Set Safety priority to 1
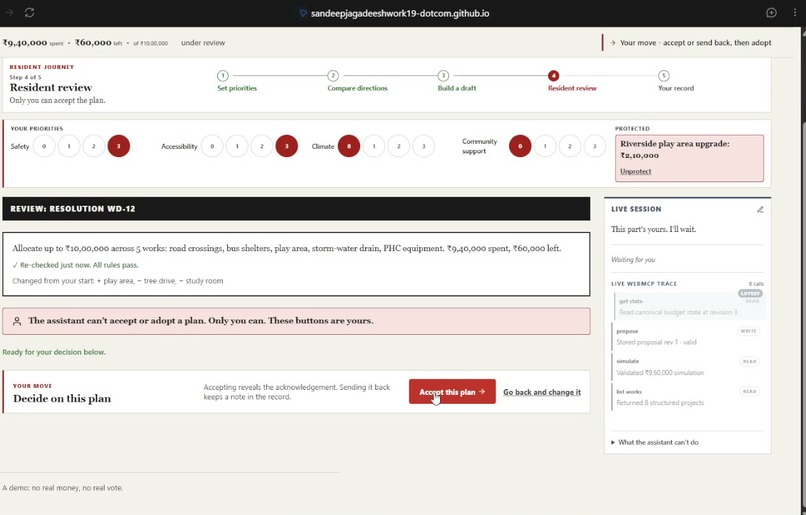Image resolution: width=806 pixels, height=515 pixels. (69, 146)
